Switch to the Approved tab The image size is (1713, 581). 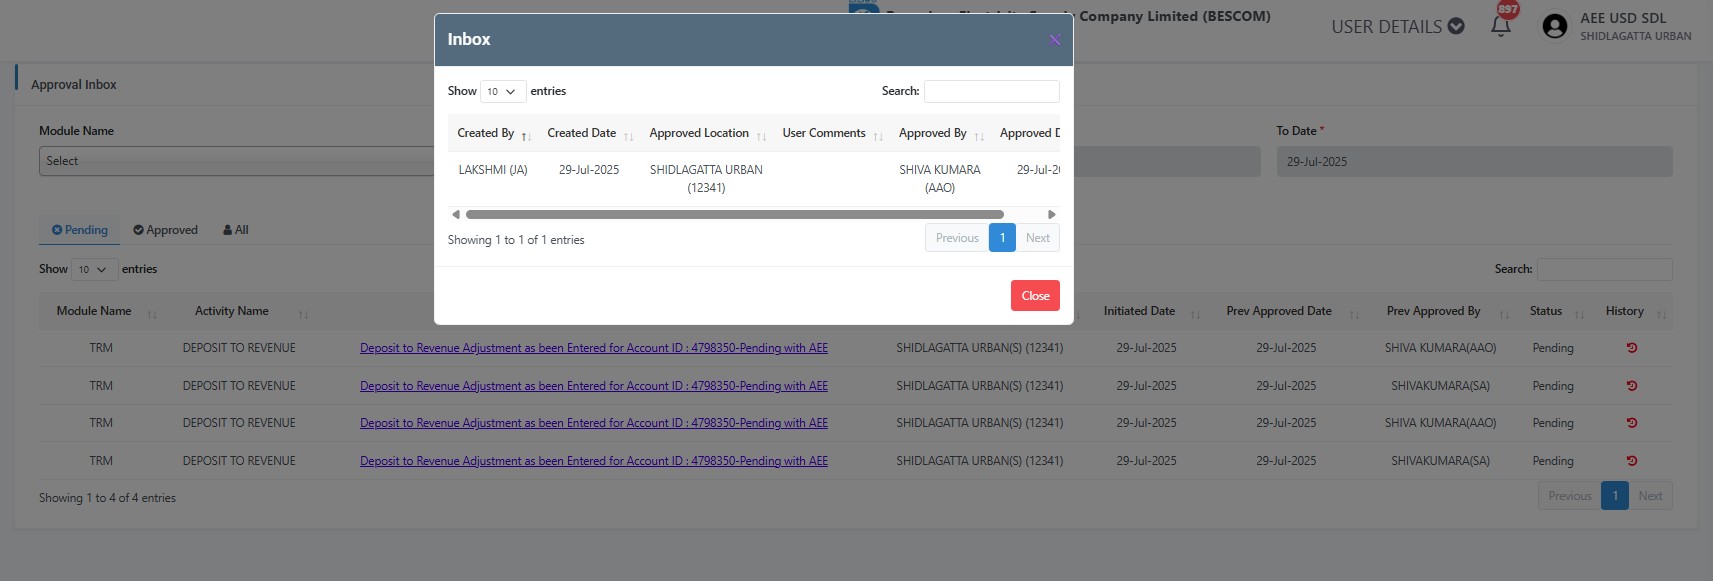click(165, 230)
